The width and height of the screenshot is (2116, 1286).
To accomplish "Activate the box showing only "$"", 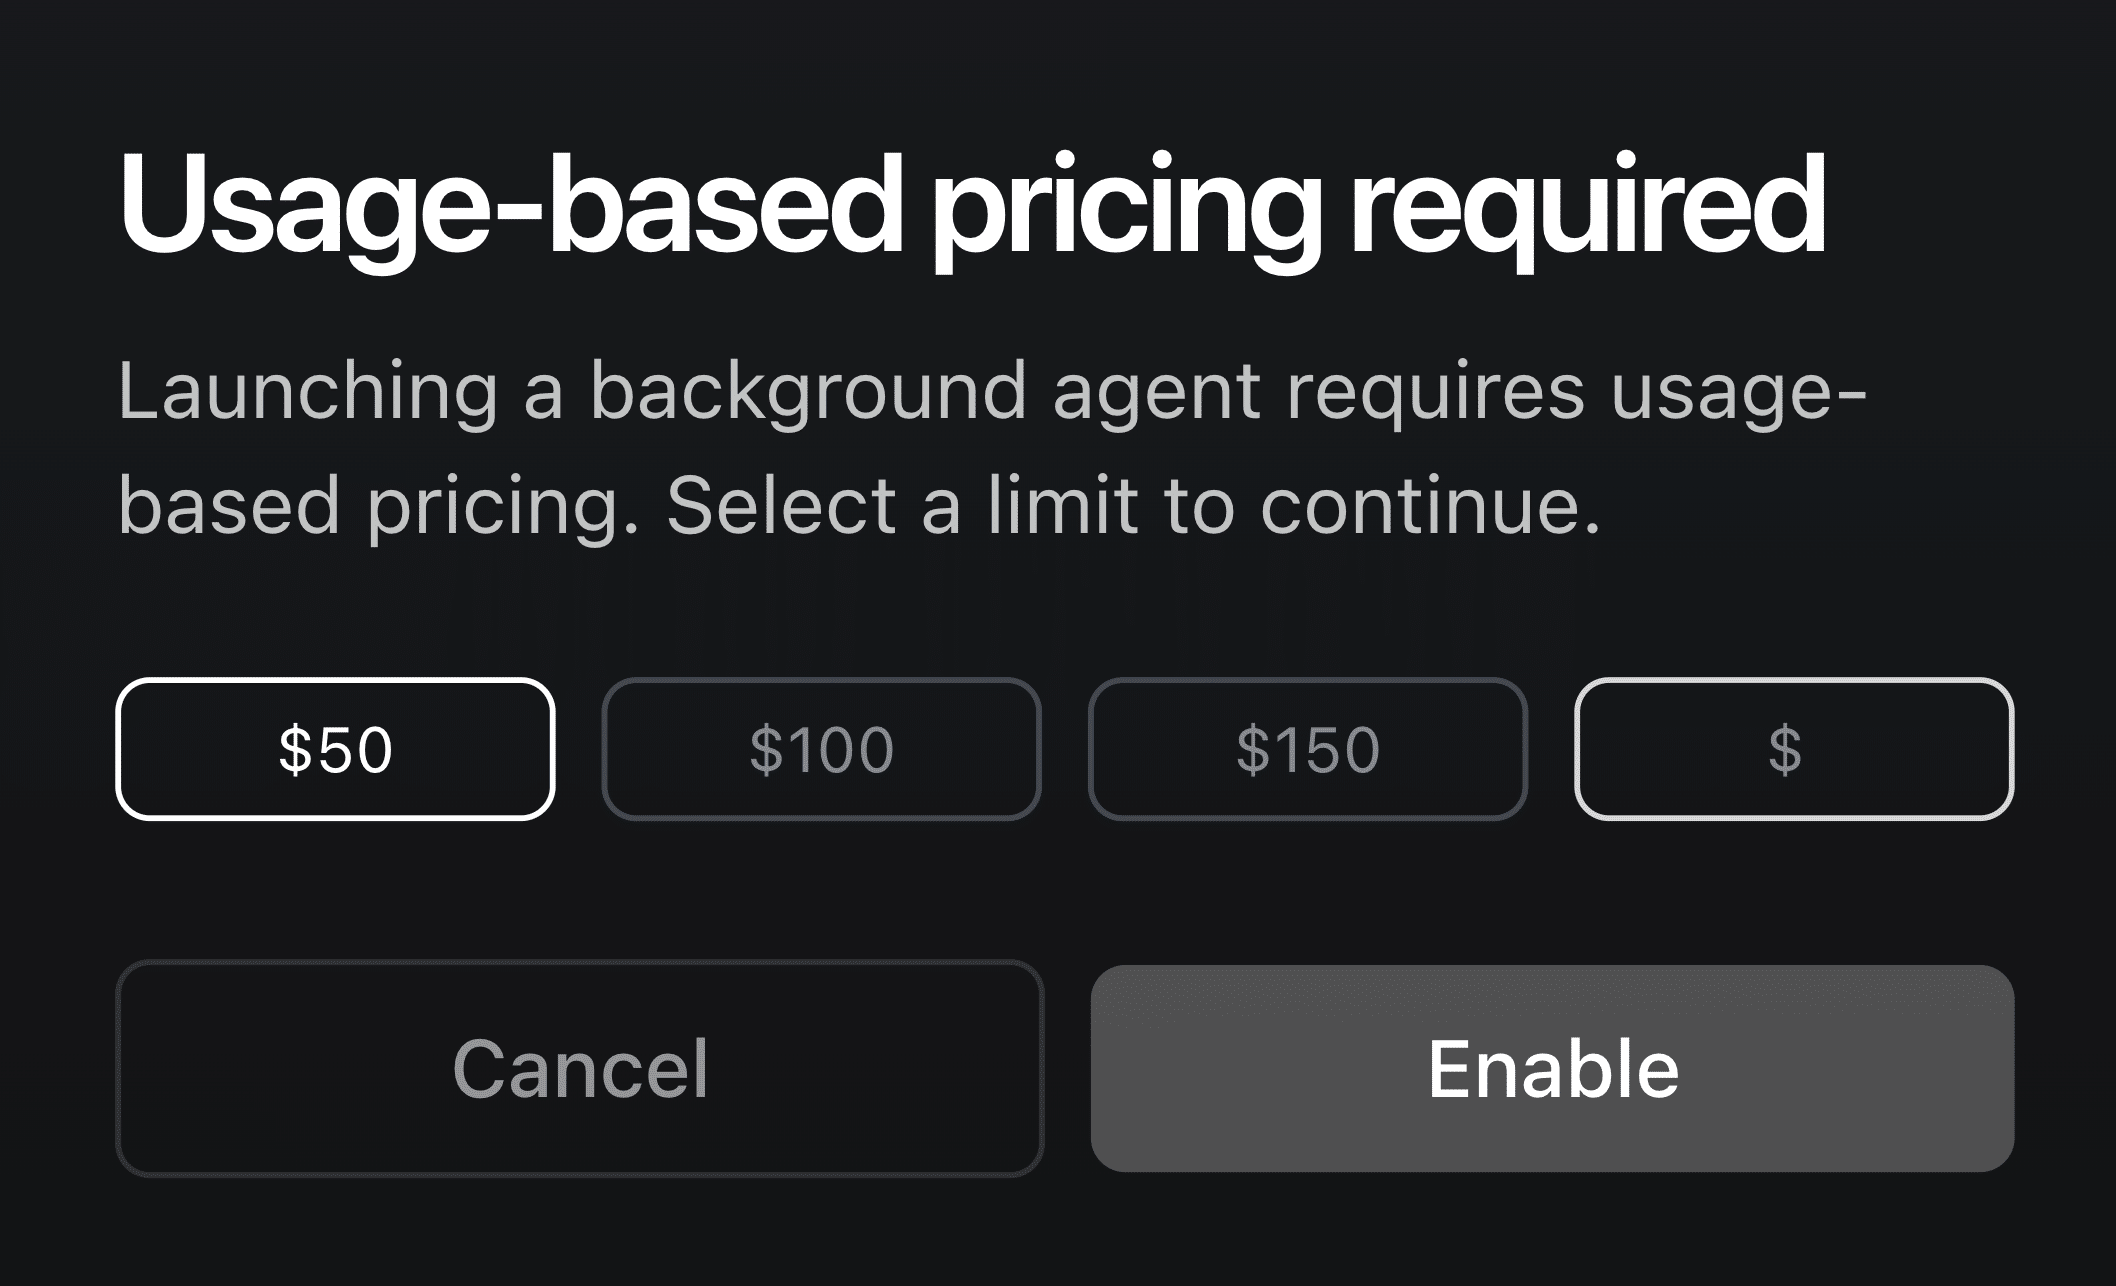I will tap(1794, 750).
